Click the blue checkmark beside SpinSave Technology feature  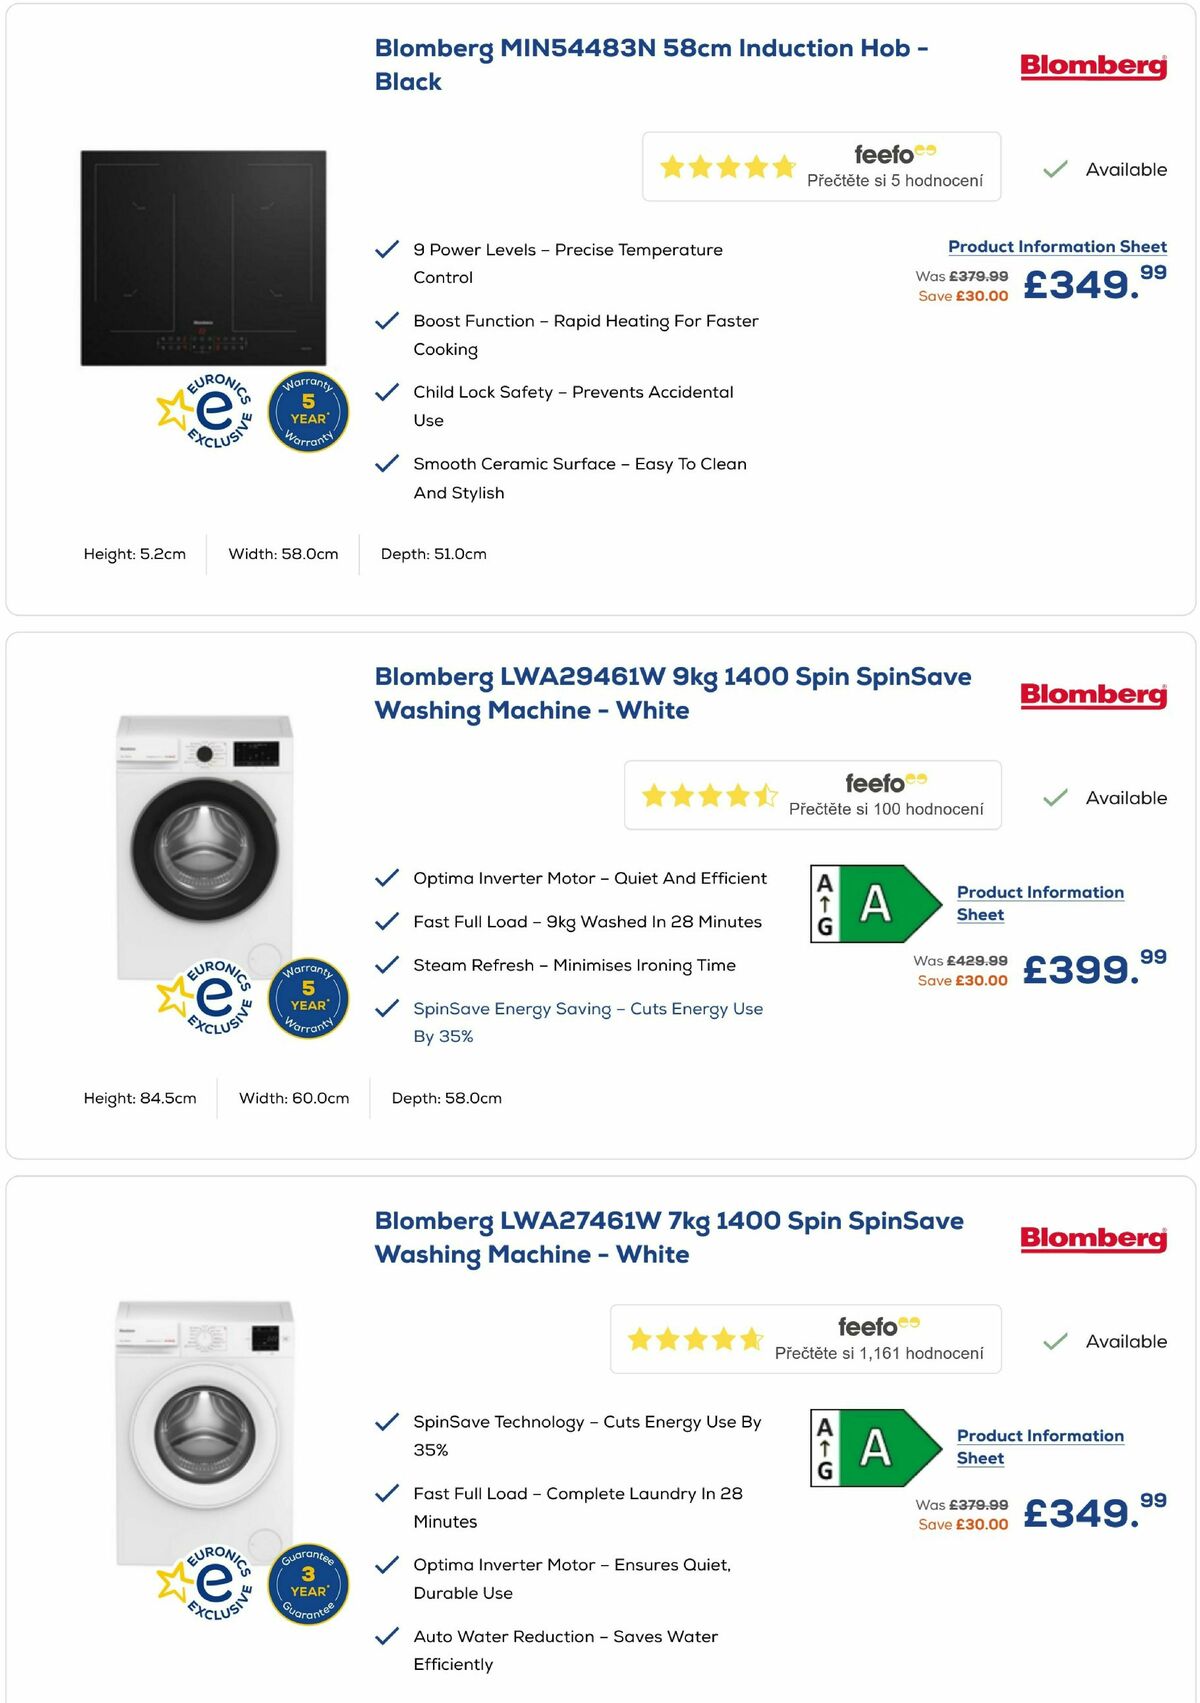point(386,1420)
